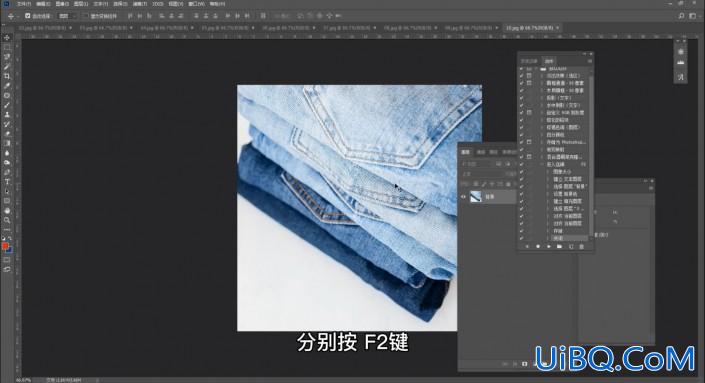Viewport: 705px width, 383px height.
Task: Toggle checkmark for 图像大小 step
Action: (522, 172)
